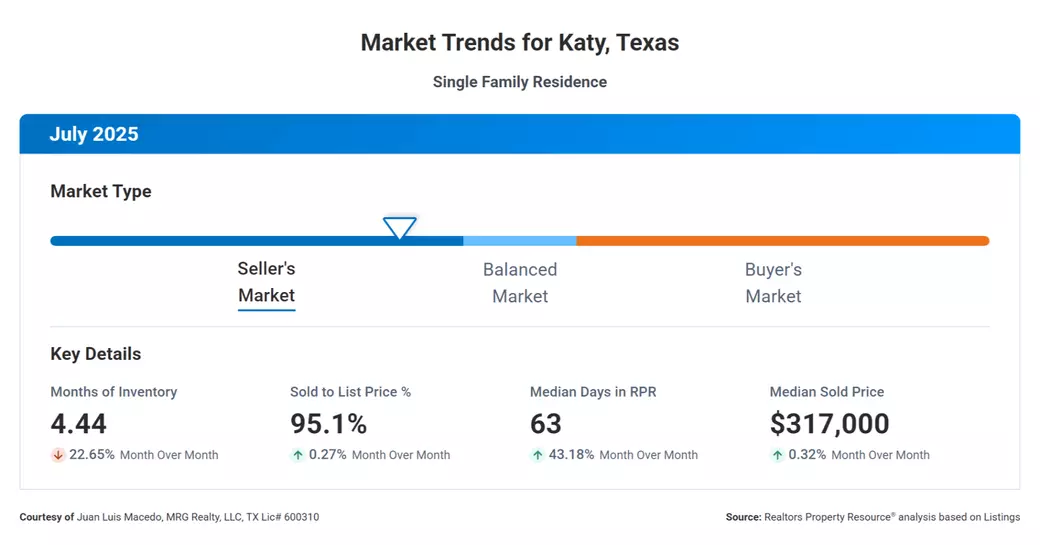Click the 63 Median Days value
The width and height of the screenshot is (1040, 545).
[546, 424]
